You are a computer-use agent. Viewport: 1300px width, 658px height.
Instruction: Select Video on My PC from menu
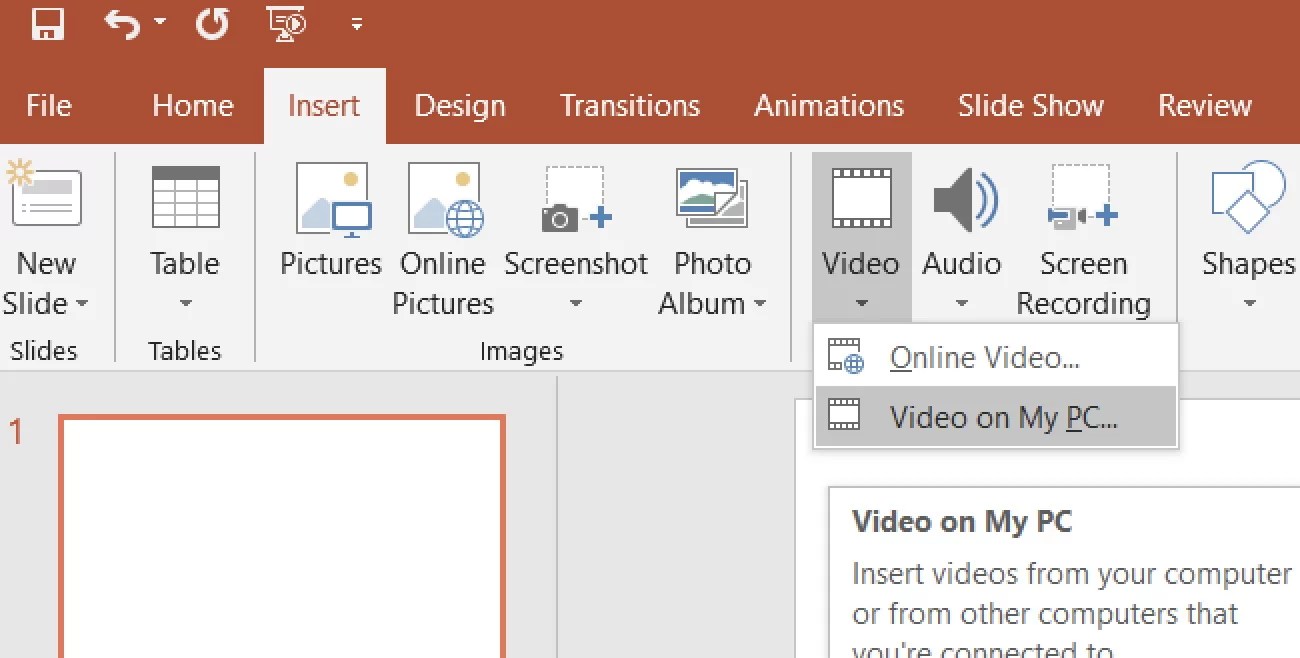[x=1000, y=417]
